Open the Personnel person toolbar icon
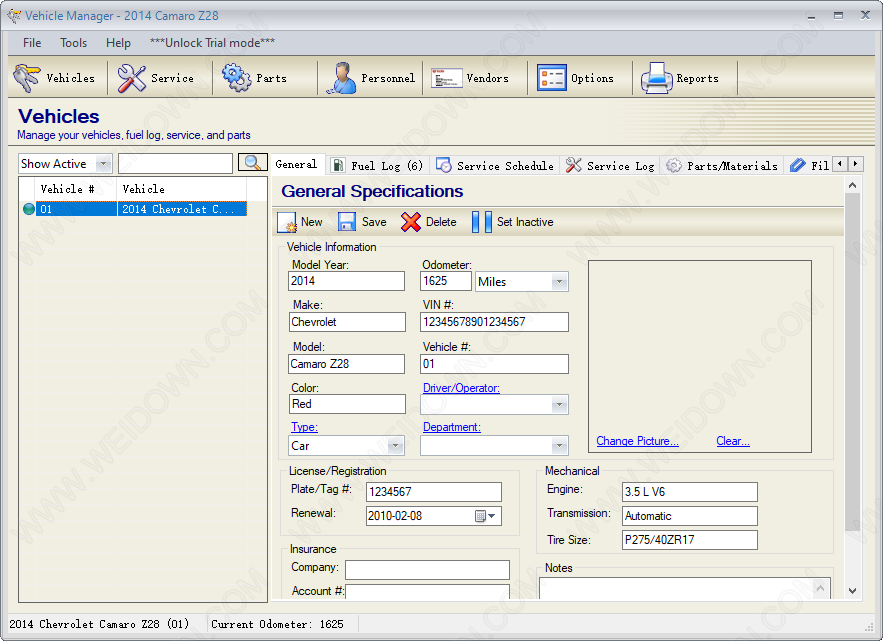Screen dimensions: 883x641 [341, 78]
